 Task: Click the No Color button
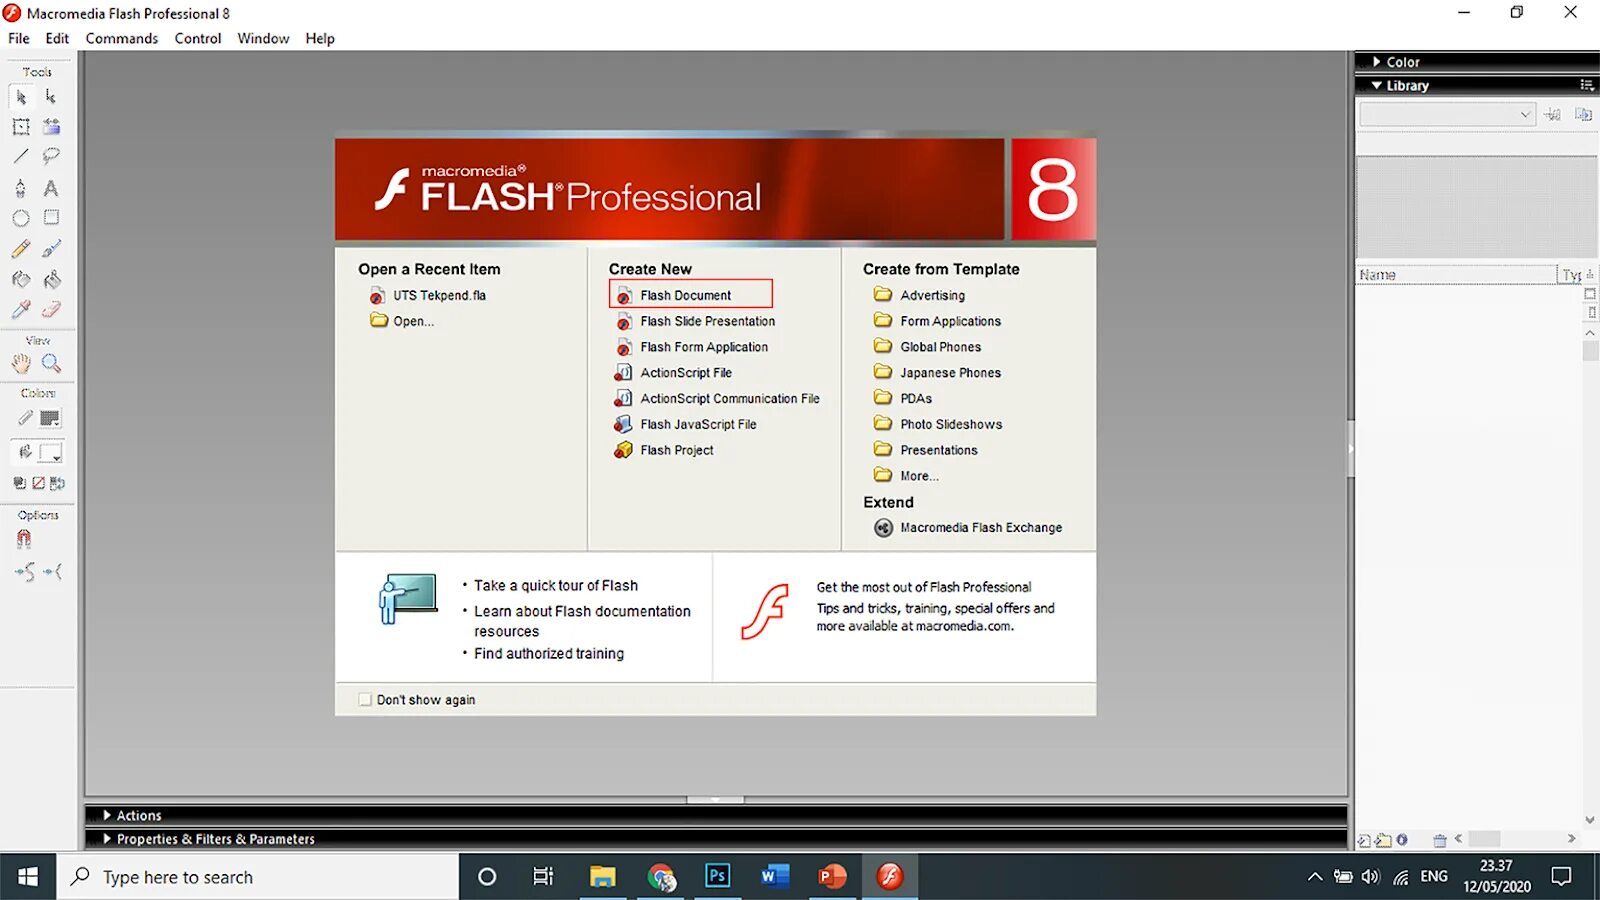click(39, 483)
